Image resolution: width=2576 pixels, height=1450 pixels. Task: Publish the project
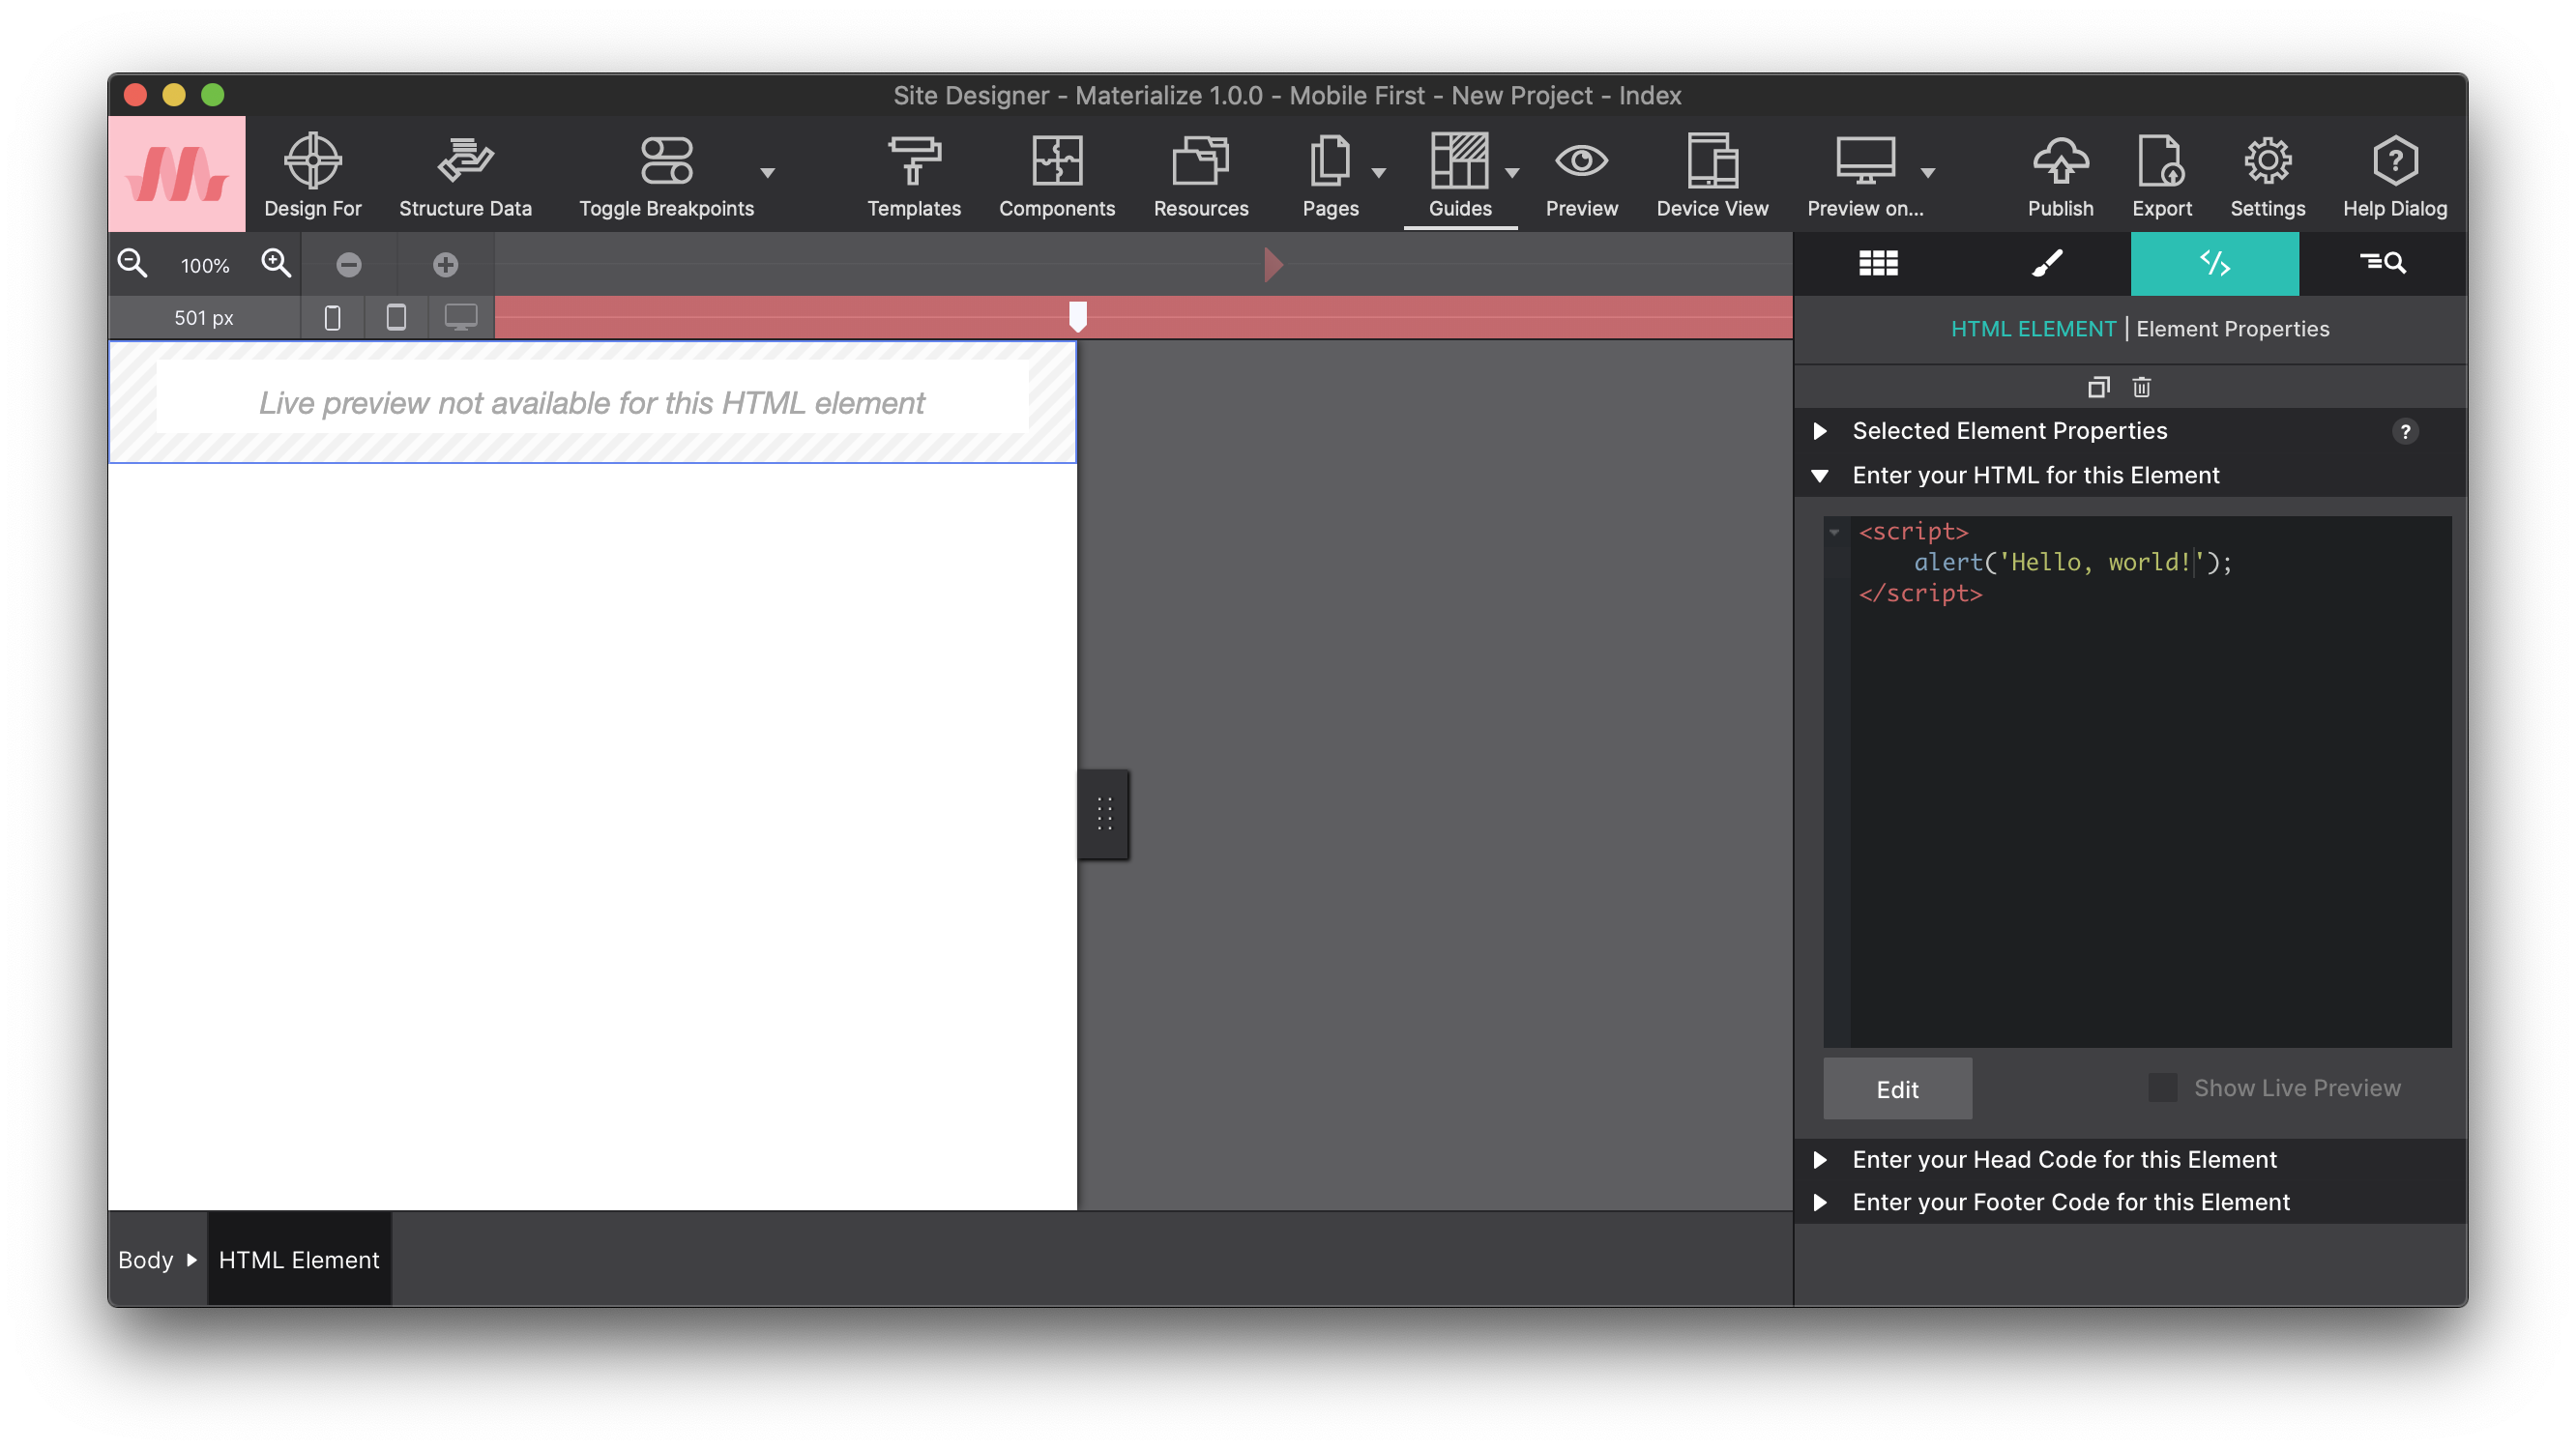[2059, 175]
